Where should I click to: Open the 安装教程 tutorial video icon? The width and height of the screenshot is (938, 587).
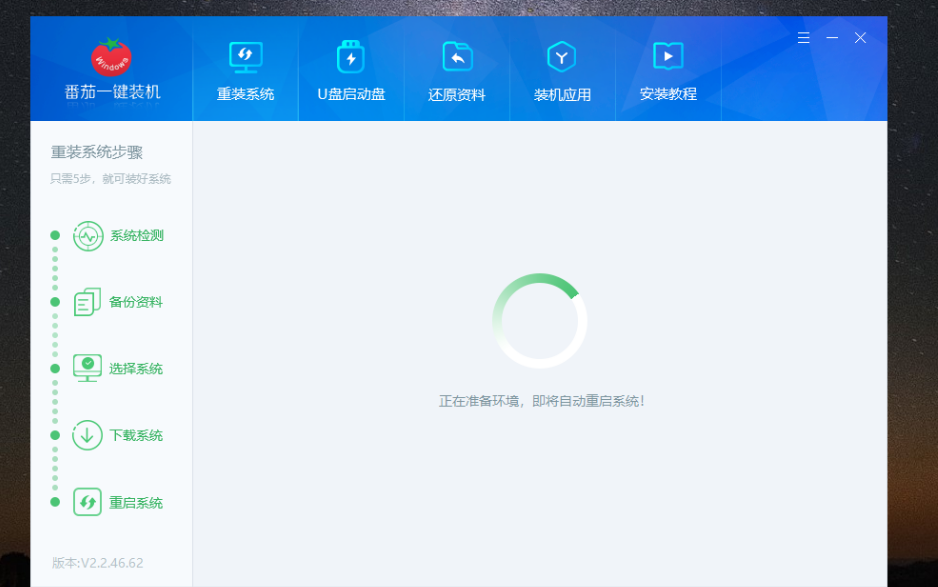coord(668,56)
